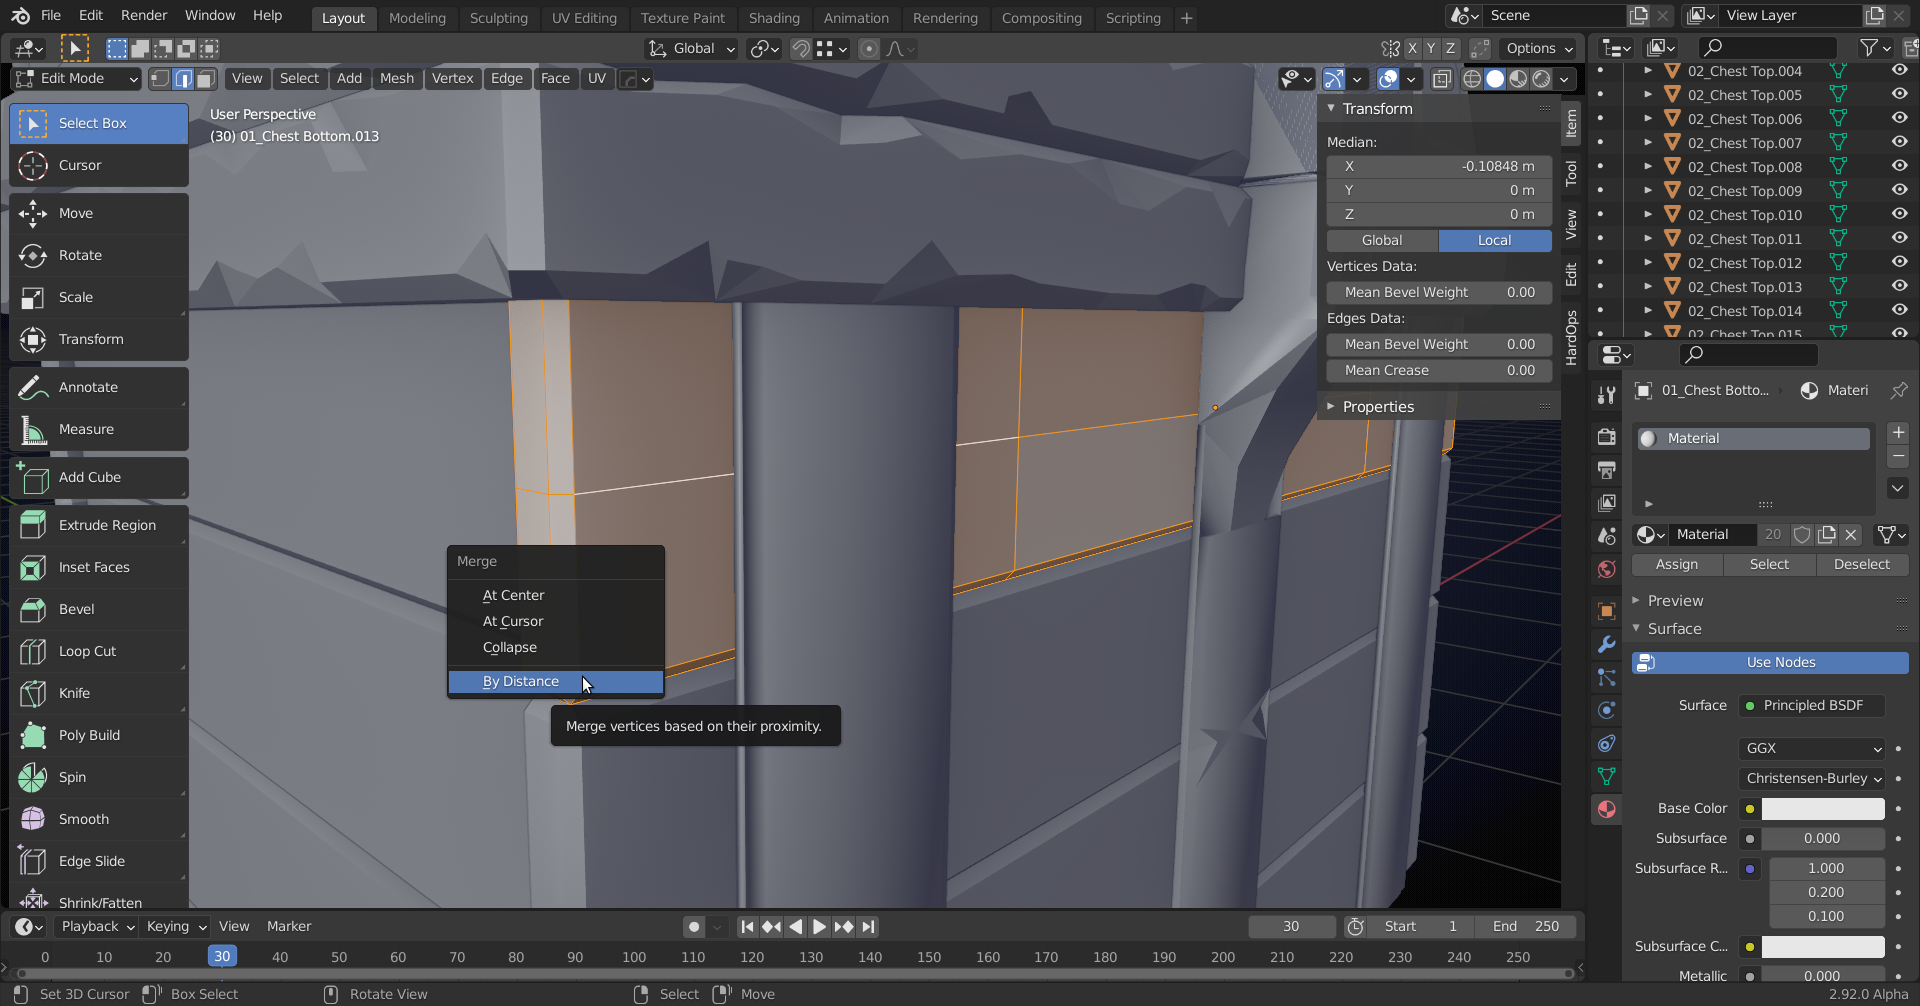Select the Bevel tool
Screen dimensions: 1920x1006
[x=97, y=609]
